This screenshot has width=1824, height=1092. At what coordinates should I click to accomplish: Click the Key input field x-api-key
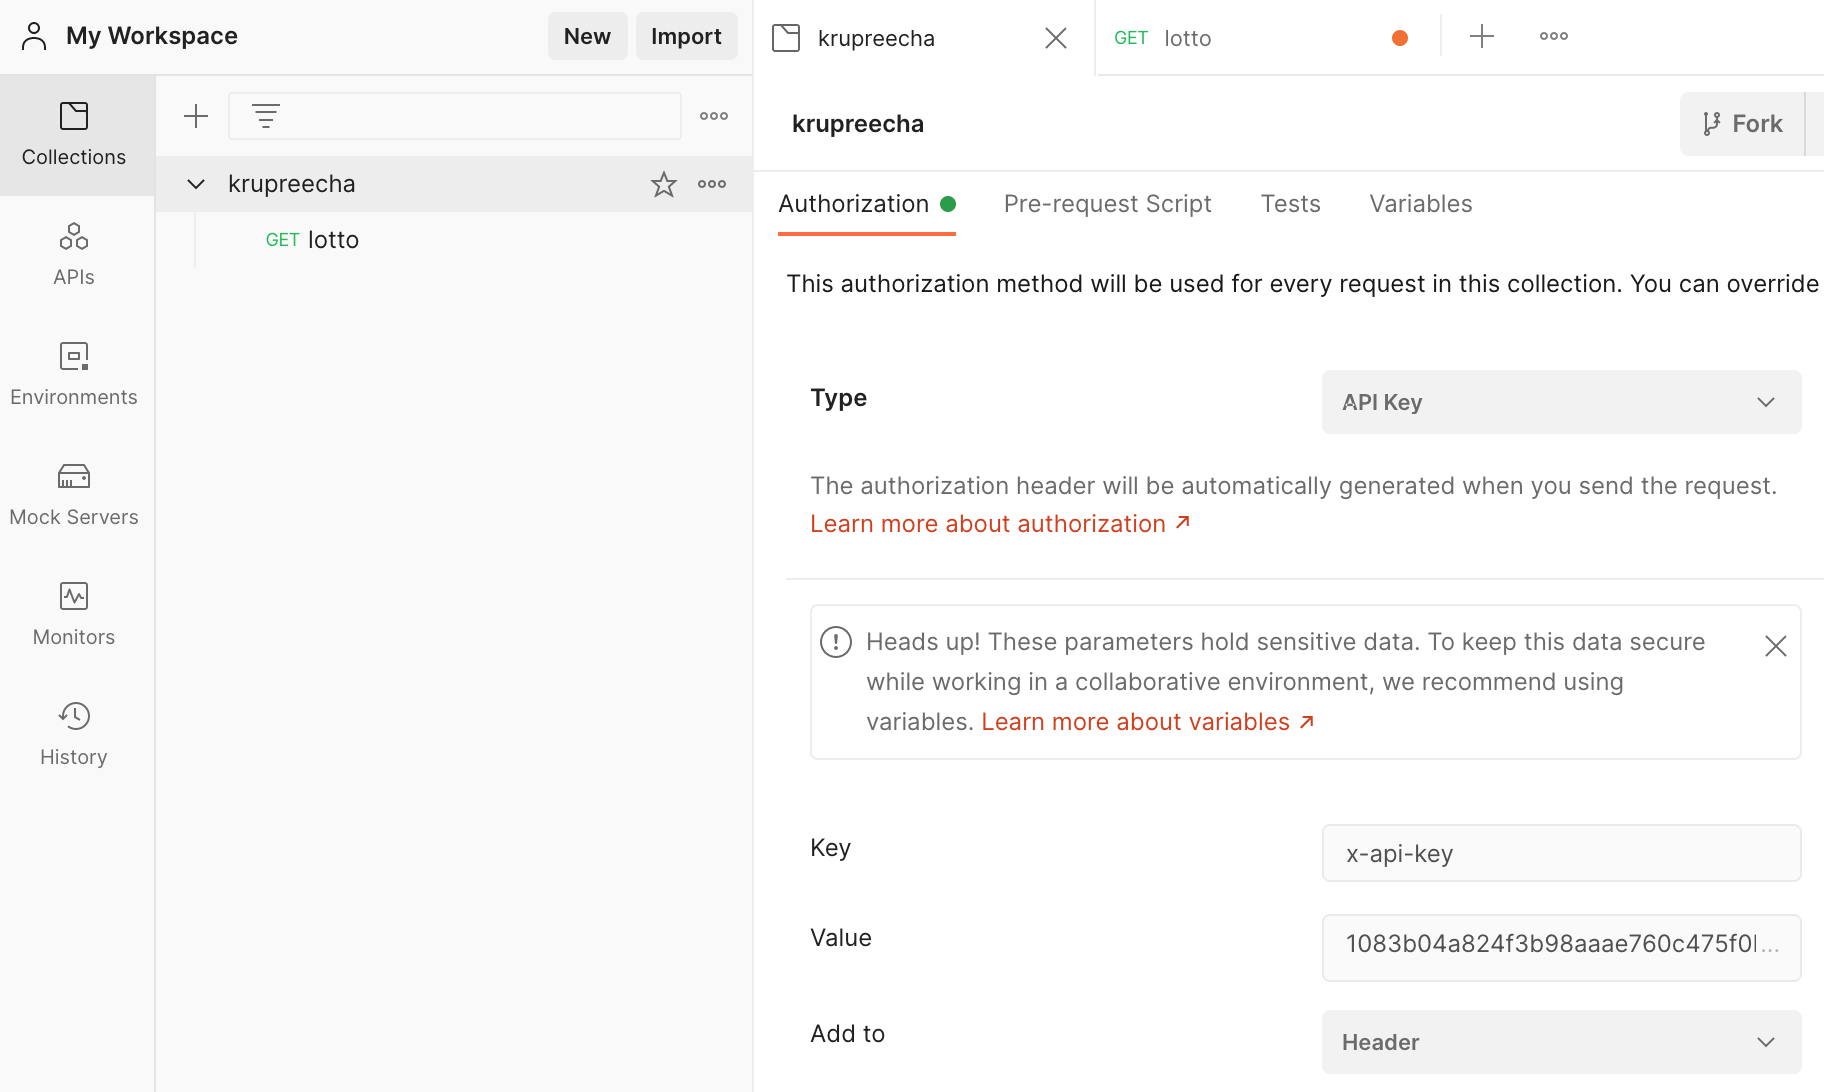point(1561,853)
